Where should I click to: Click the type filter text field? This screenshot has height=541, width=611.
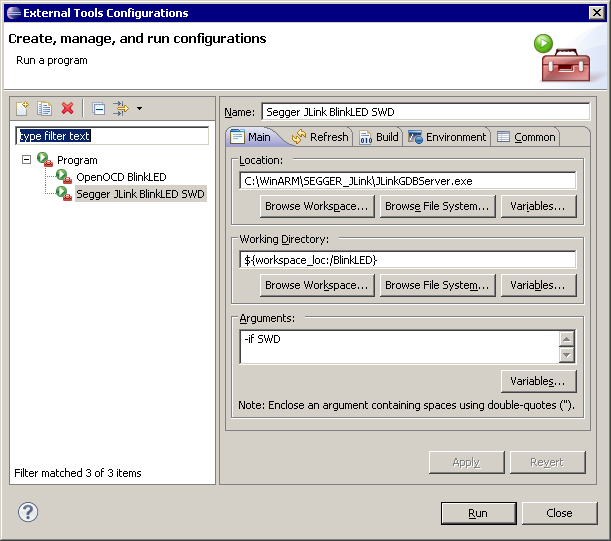(x=112, y=136)
